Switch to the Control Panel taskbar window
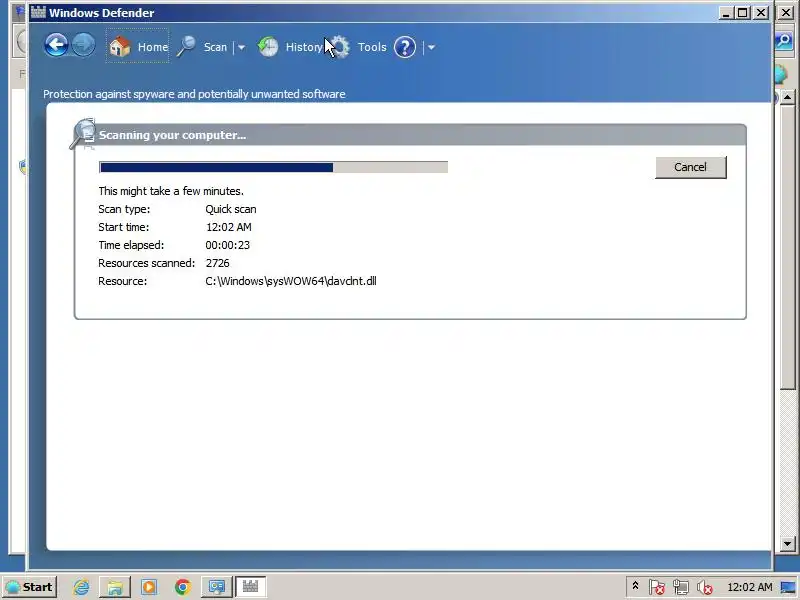Viewport: 800px width, 600px height. pyautogui.click(x=216, y=587)
